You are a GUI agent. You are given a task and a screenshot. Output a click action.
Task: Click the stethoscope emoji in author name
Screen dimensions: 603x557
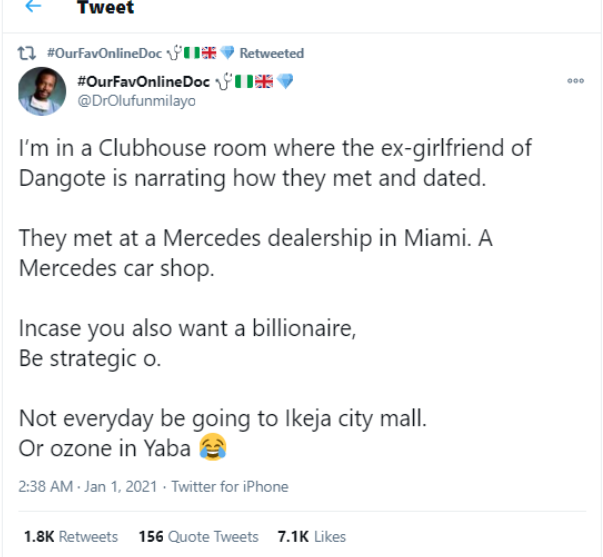[217, 82]
